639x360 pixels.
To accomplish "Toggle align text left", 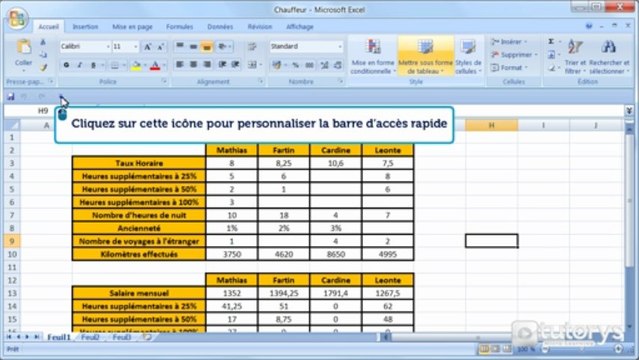I will click(180, 64).
